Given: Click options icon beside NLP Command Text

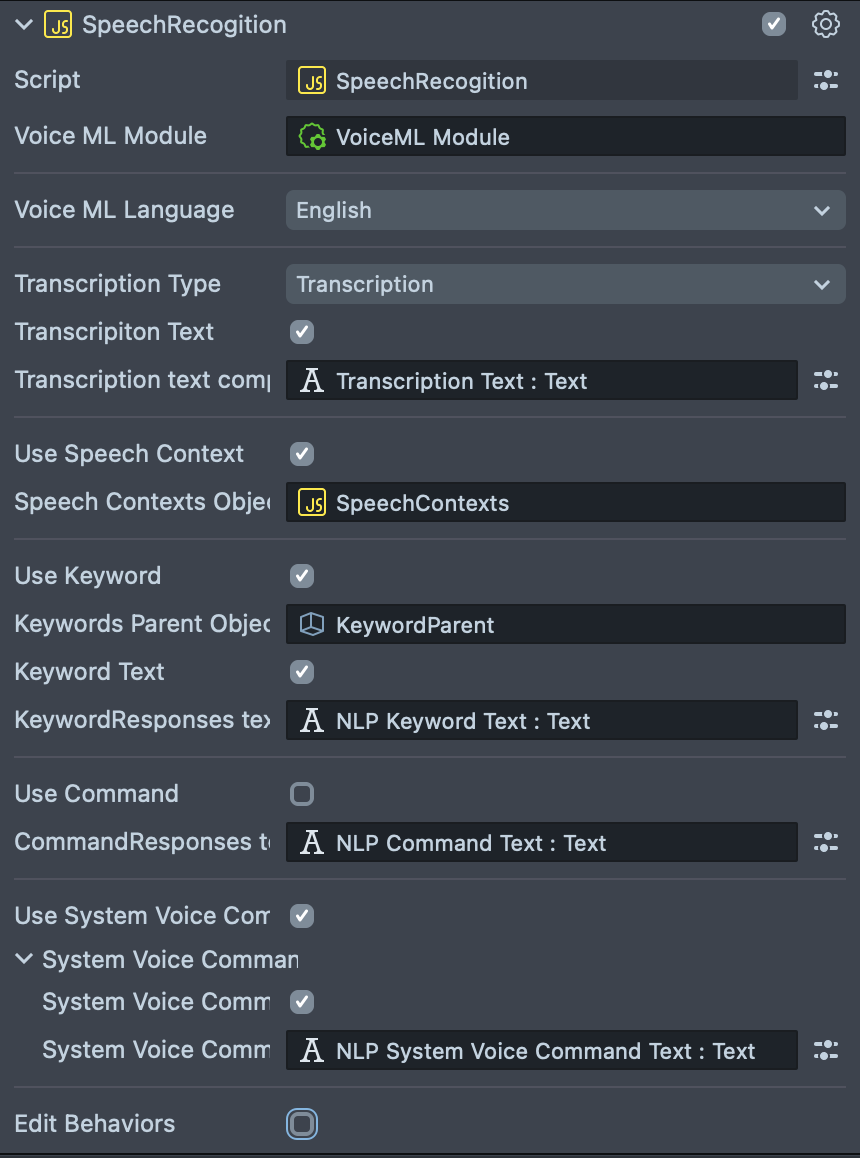Looking at the screenshot, I should pos(825,843).
